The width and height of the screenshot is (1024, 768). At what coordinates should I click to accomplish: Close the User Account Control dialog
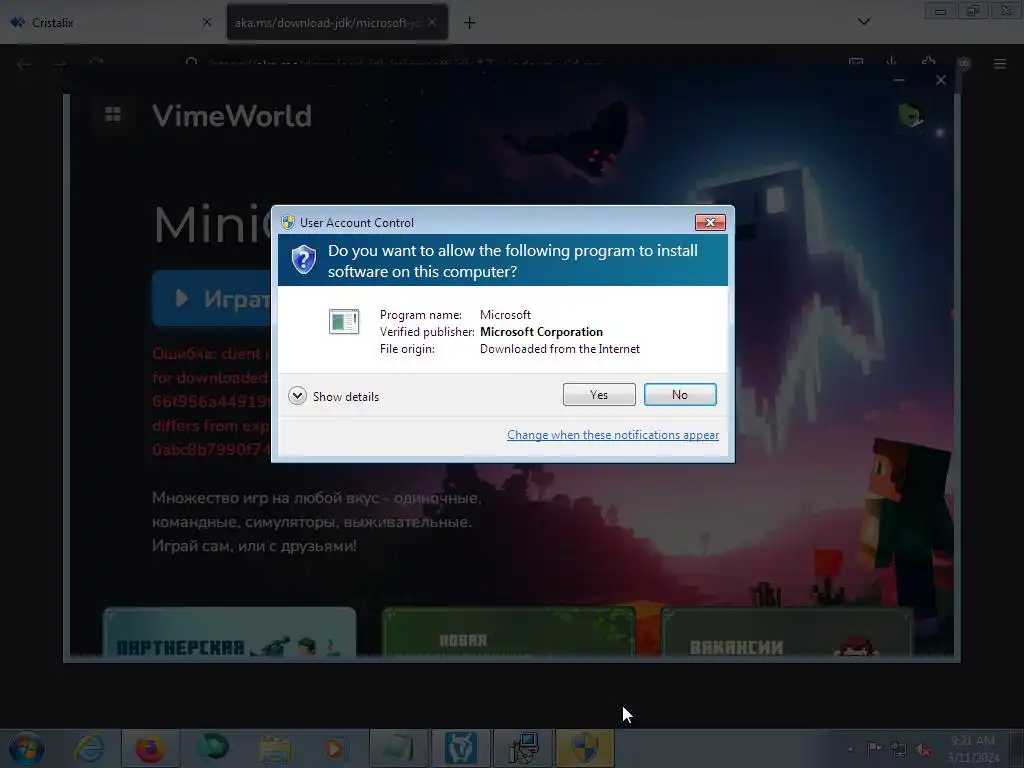pyautogui.click(x=710, y=223)
